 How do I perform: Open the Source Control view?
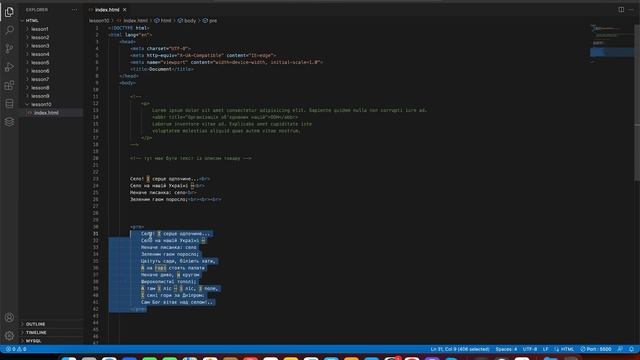tap(9, 49)
